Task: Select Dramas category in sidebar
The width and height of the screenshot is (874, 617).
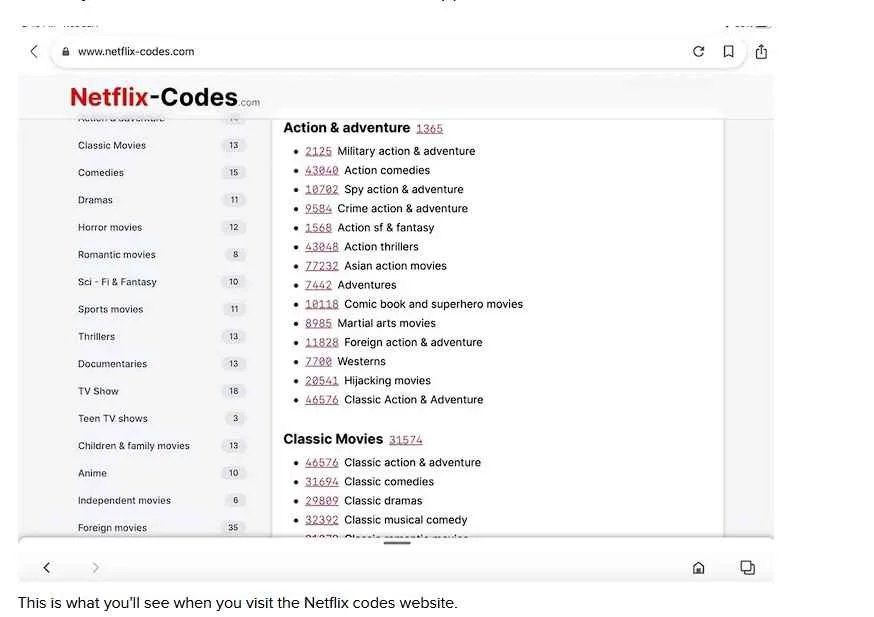Action: pos(95,200)
